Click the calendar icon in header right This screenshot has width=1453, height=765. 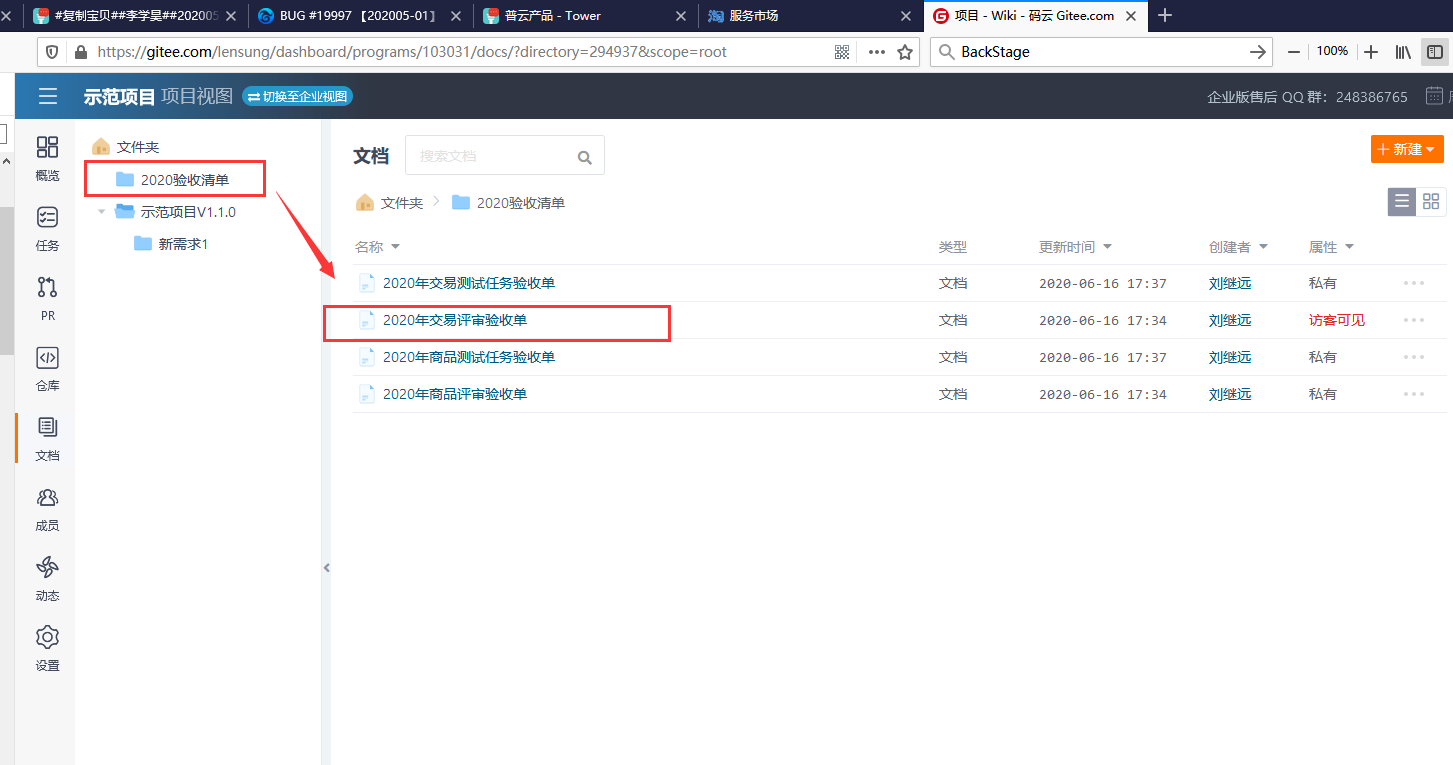point(1434,96)
